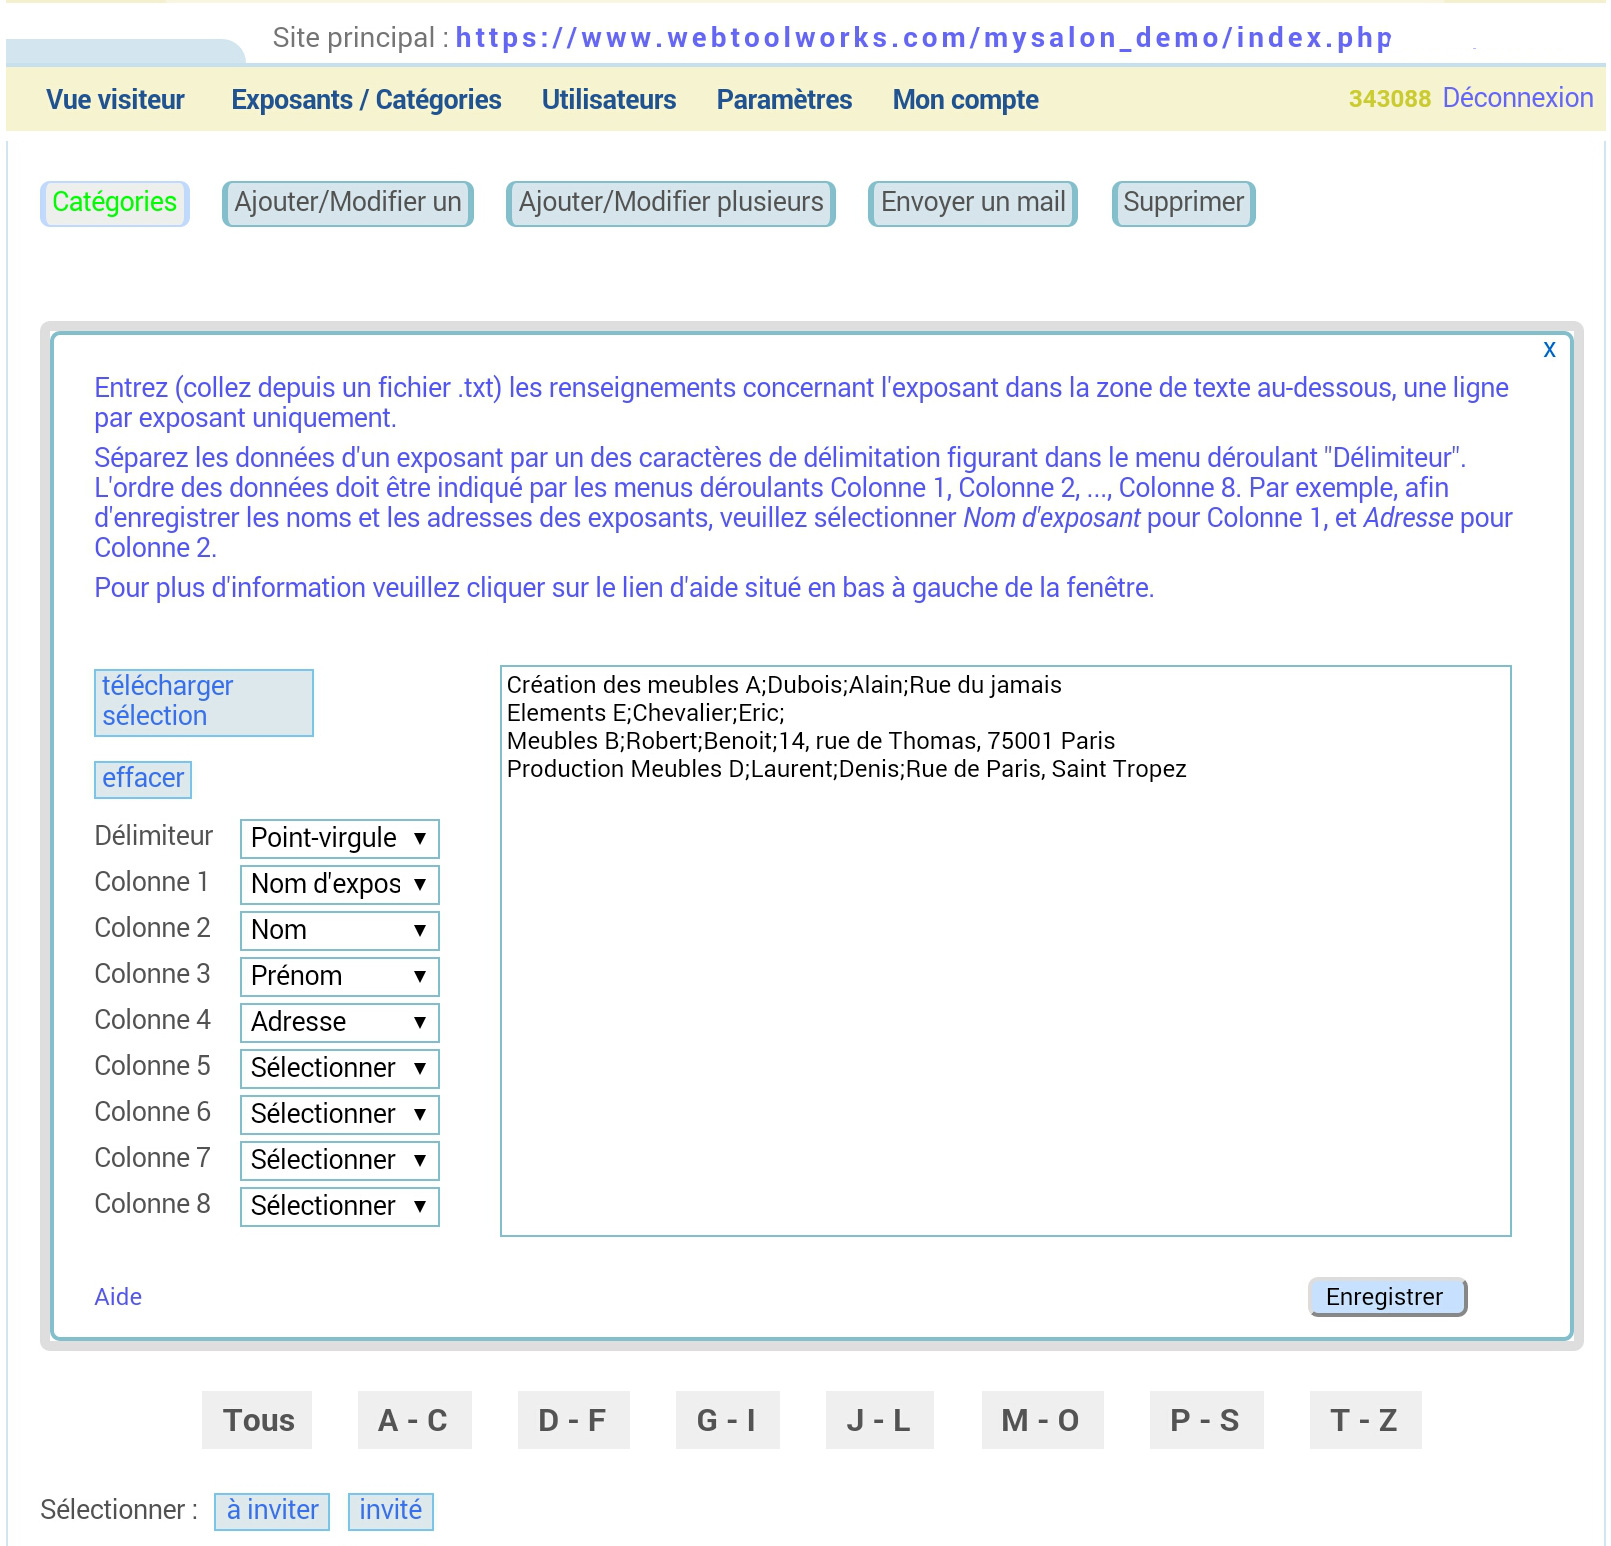Open the Délimiteur dropdown
This screenshot has width=1611, height=1546.
click(339, 838)
